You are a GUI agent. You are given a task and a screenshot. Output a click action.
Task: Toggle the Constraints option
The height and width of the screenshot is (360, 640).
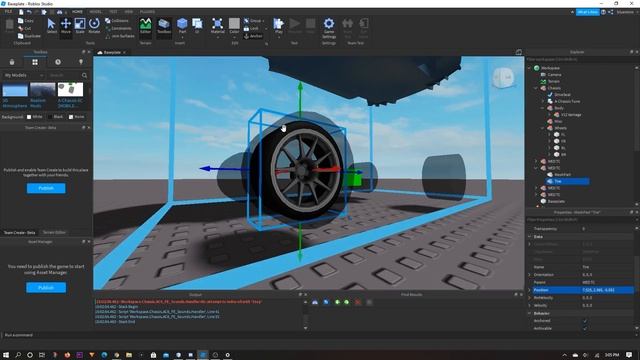pos(118,28)
